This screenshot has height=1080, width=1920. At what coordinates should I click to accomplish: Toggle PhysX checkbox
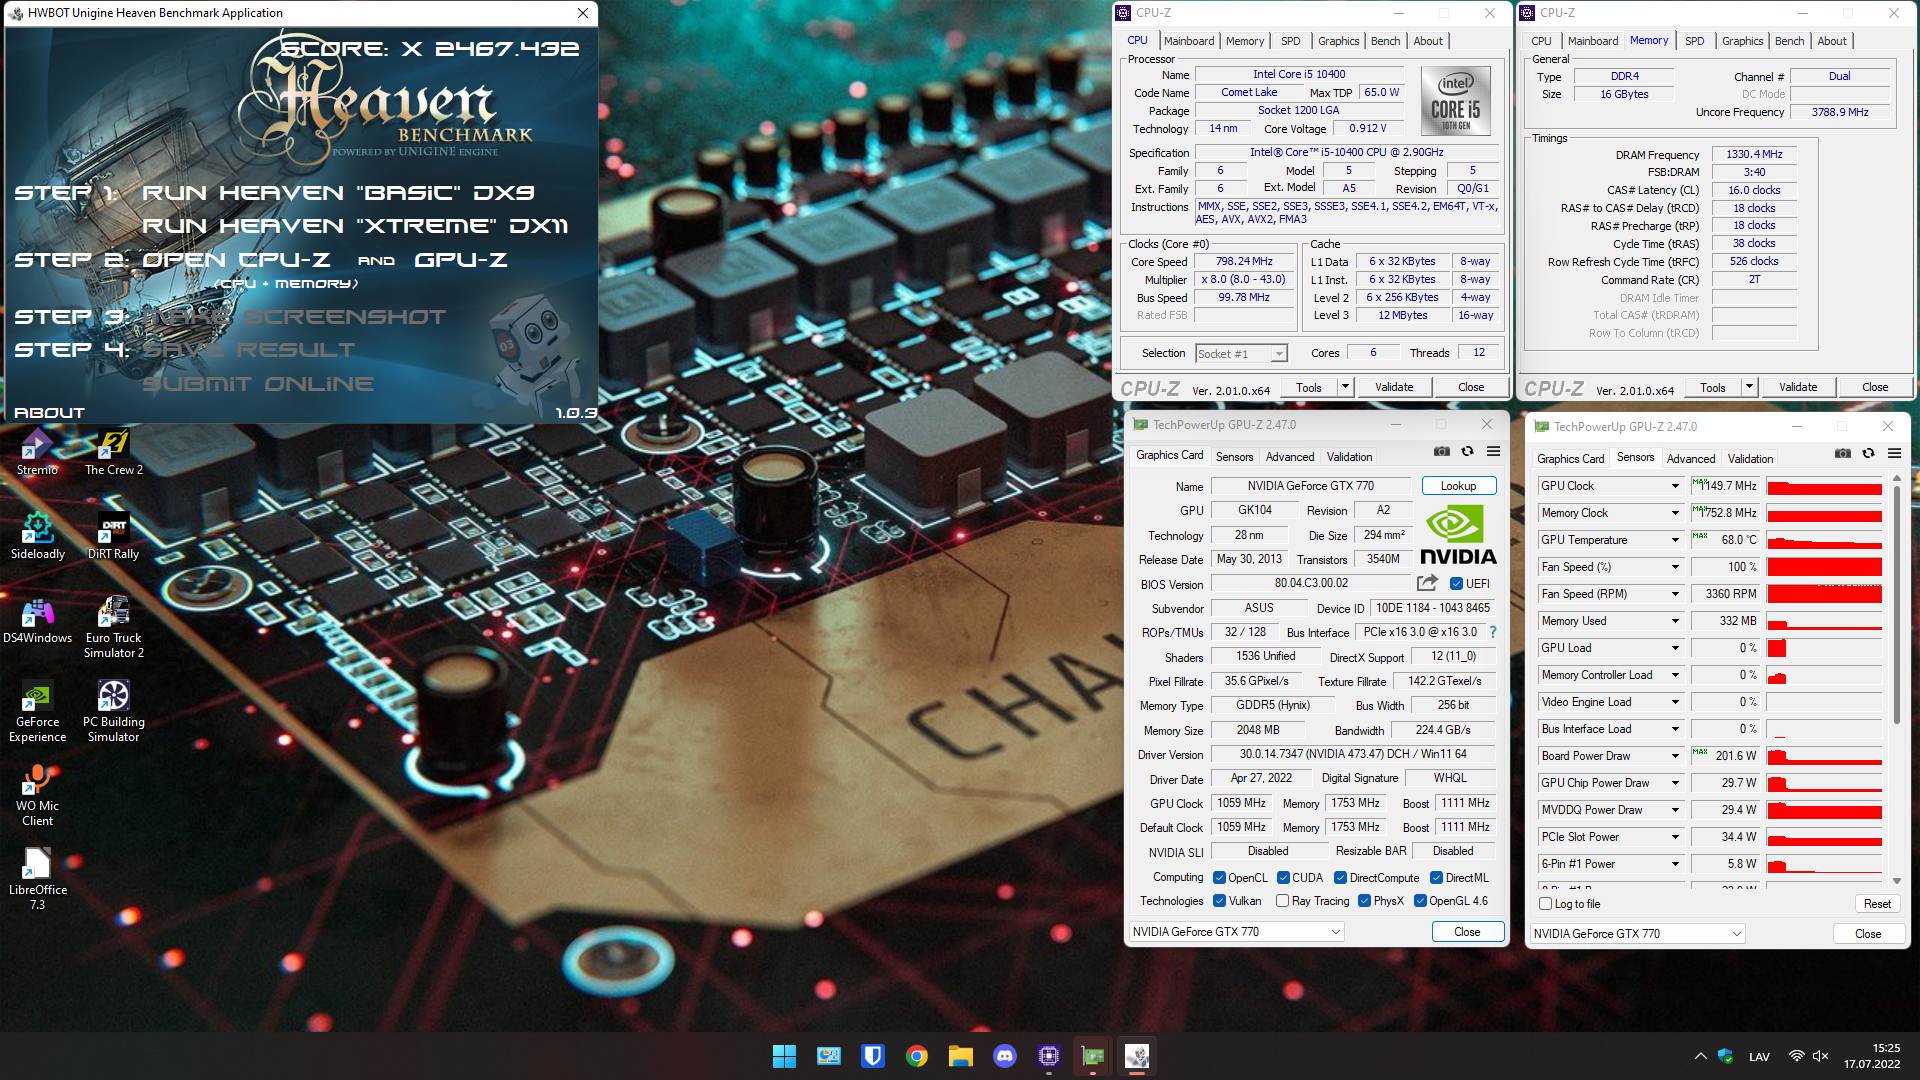(x=1364, y=901)
